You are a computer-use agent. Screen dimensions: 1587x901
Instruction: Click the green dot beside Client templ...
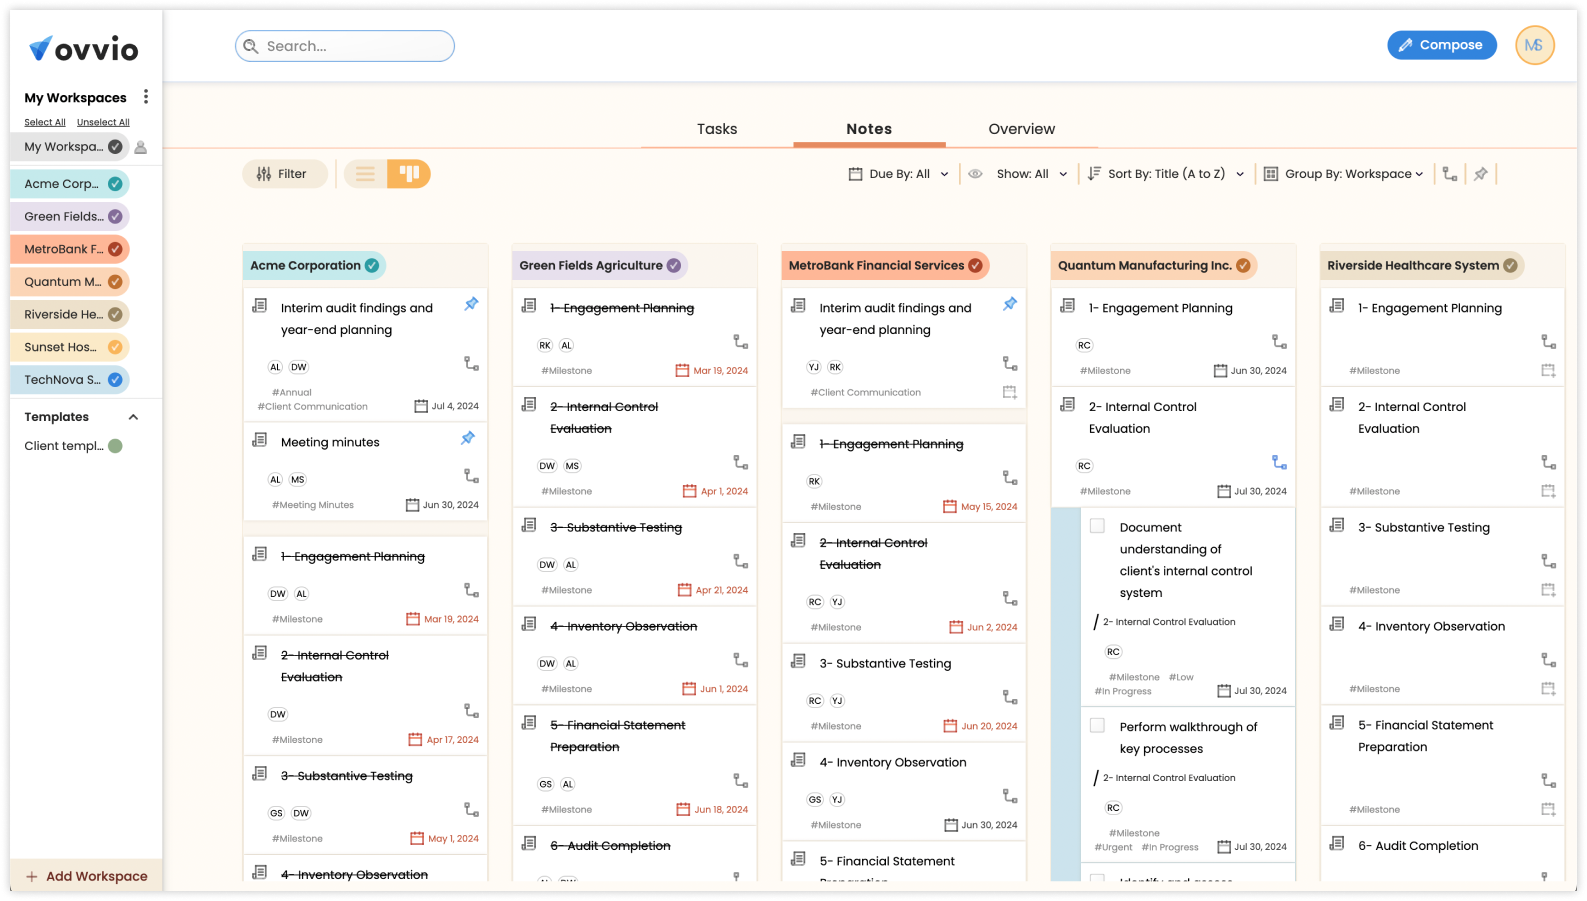click(115, 446)
